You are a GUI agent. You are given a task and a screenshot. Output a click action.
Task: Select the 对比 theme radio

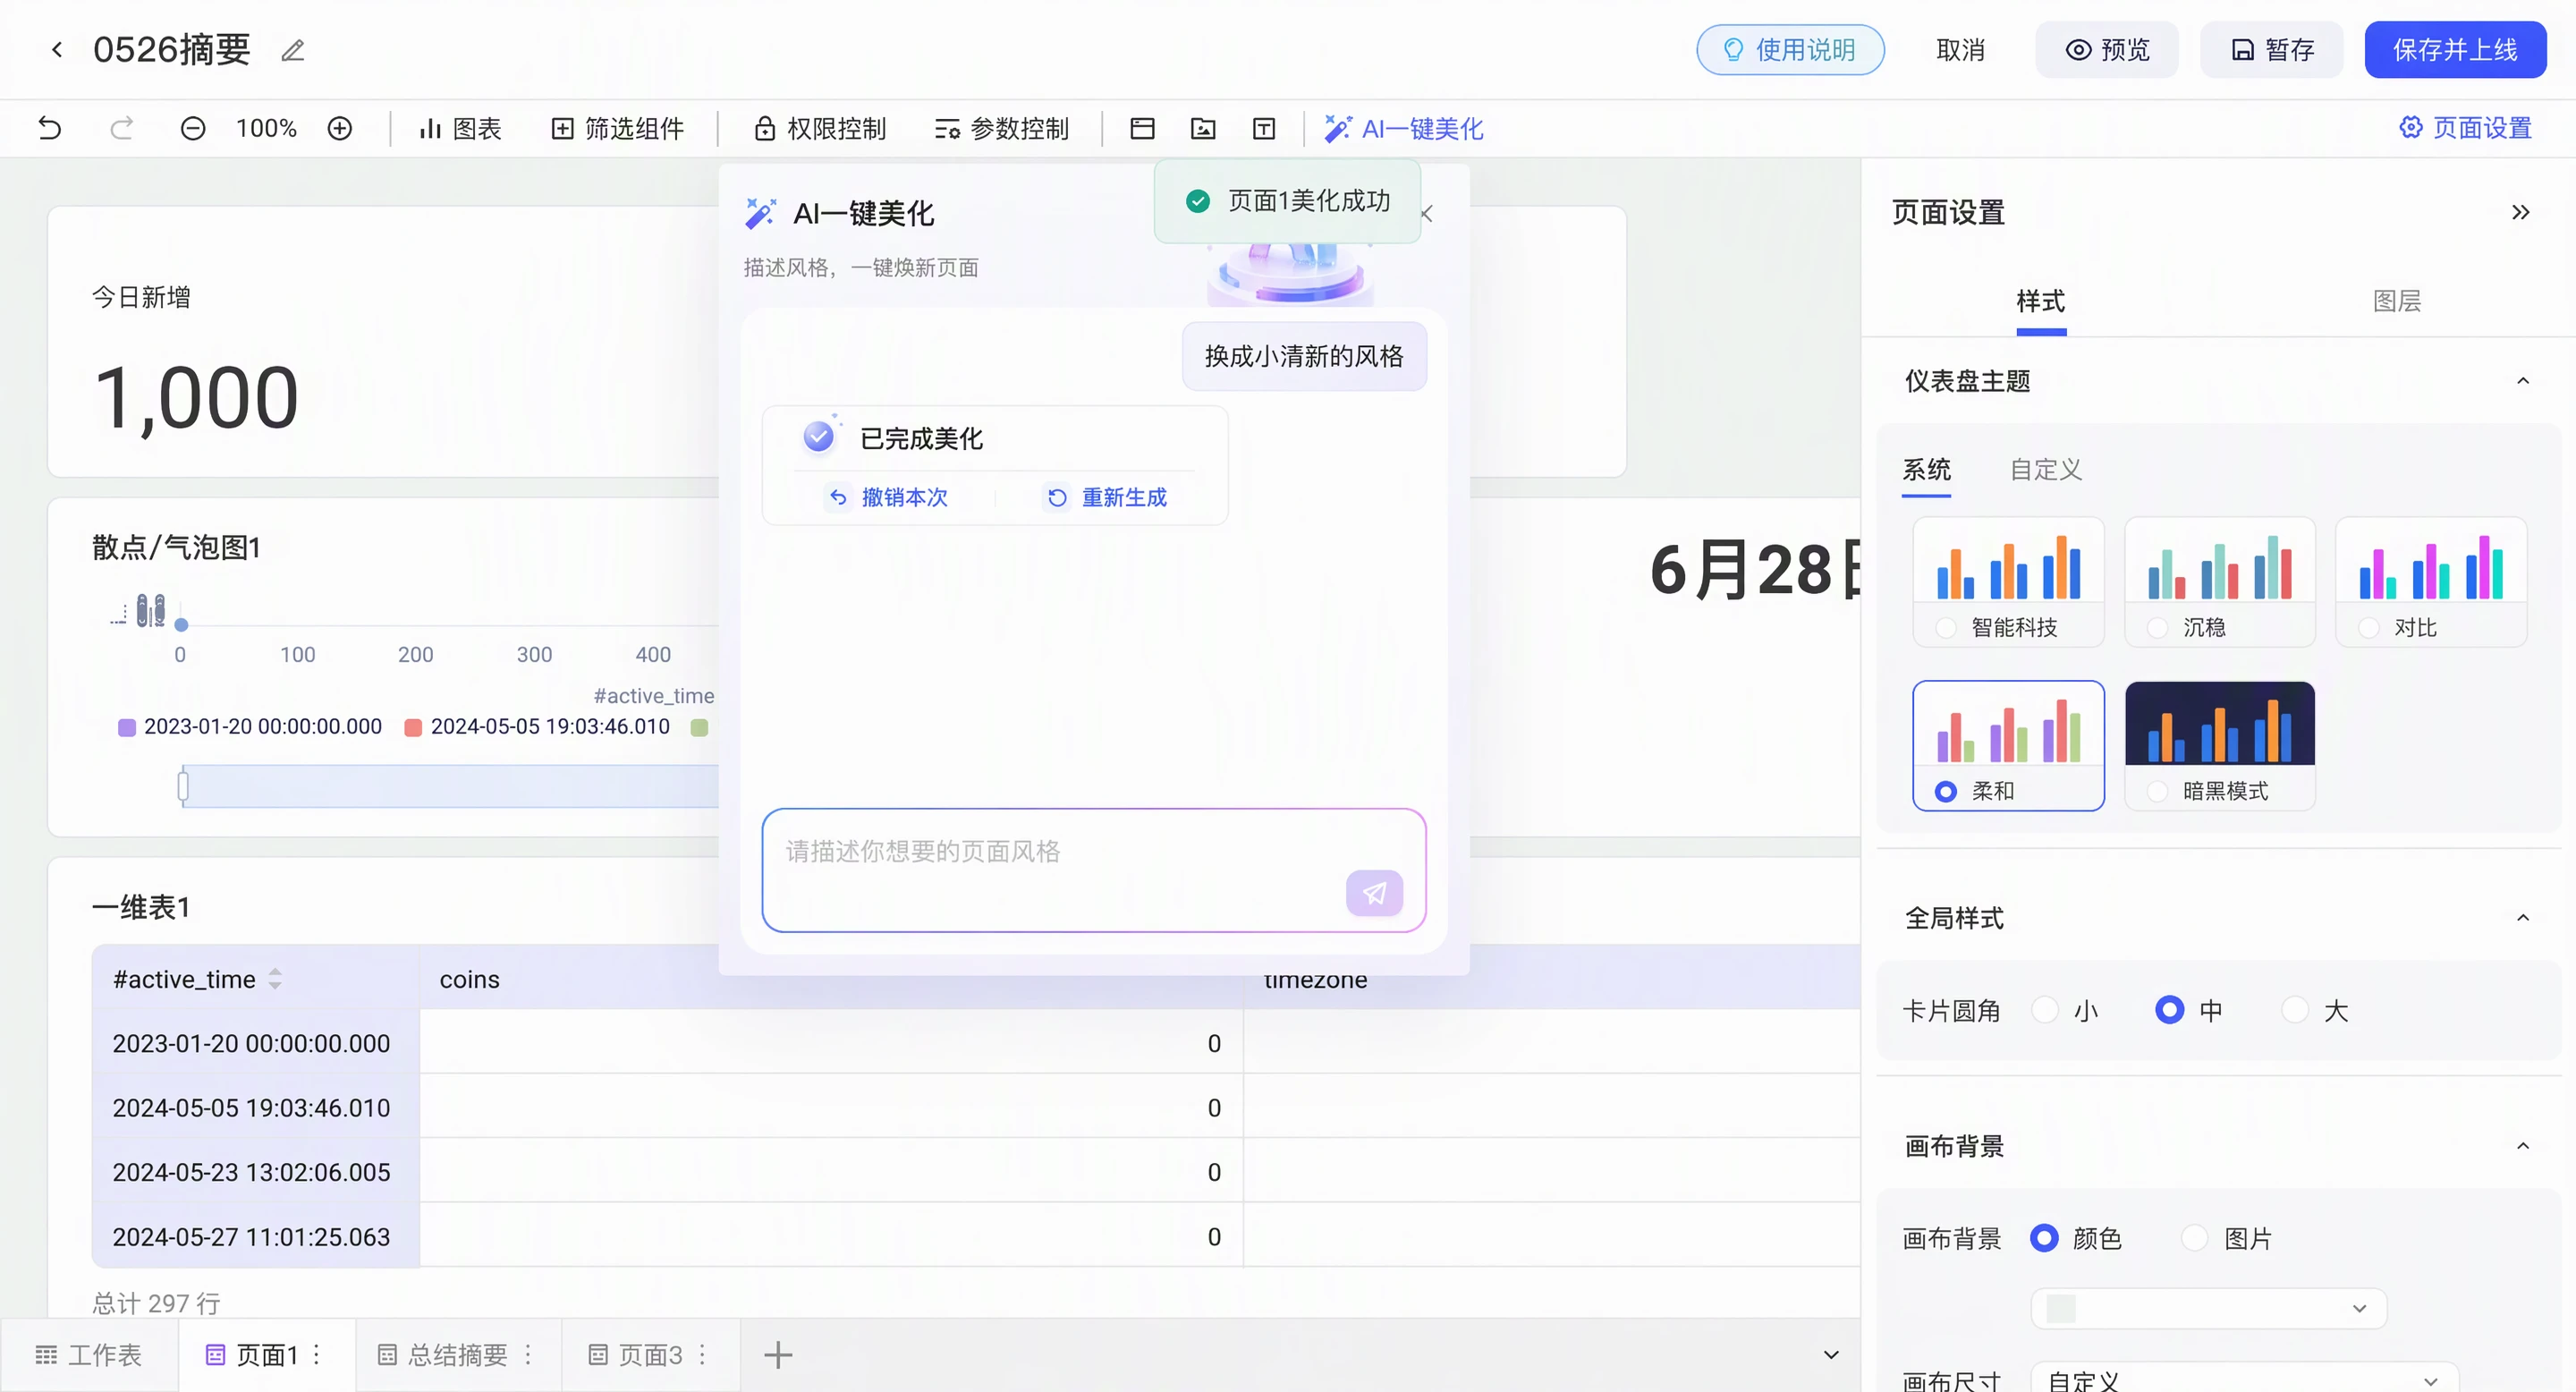coord(2369,628)
